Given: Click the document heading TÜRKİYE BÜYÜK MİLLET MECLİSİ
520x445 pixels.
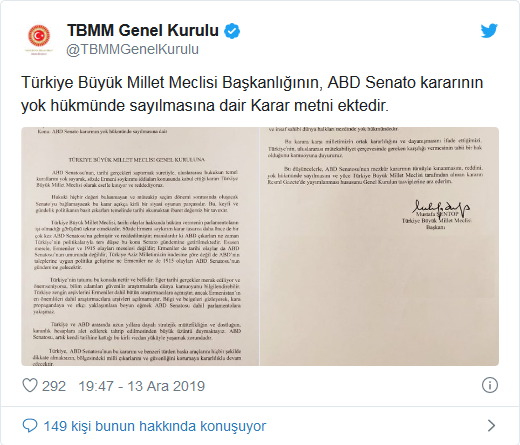Looking at the screenshot, I should [x=137, y=160].
